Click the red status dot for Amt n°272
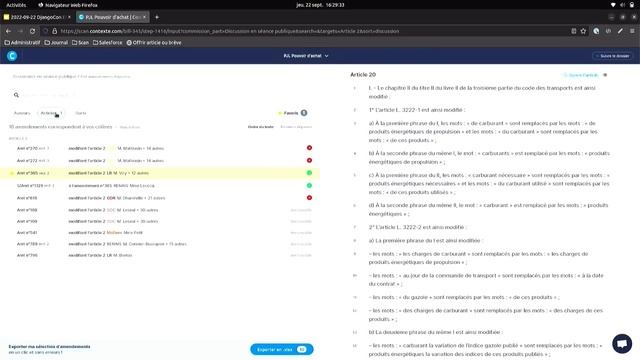640x360 pixels. (309, 160)
